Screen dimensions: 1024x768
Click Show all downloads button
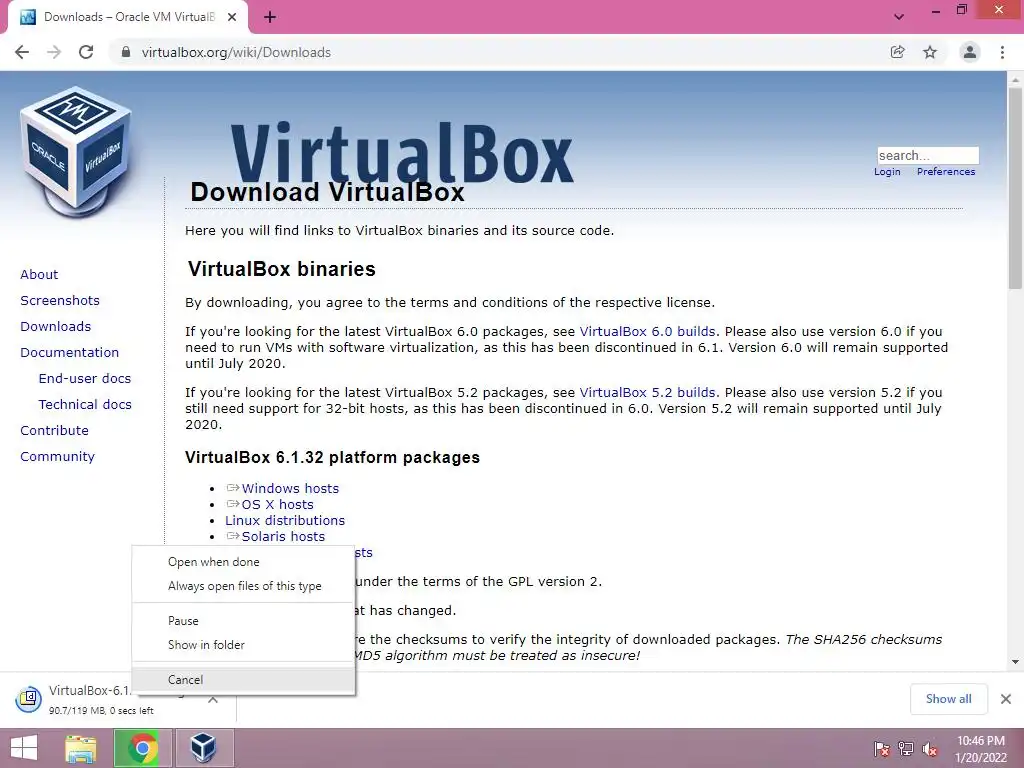click(x=948, y=699)
